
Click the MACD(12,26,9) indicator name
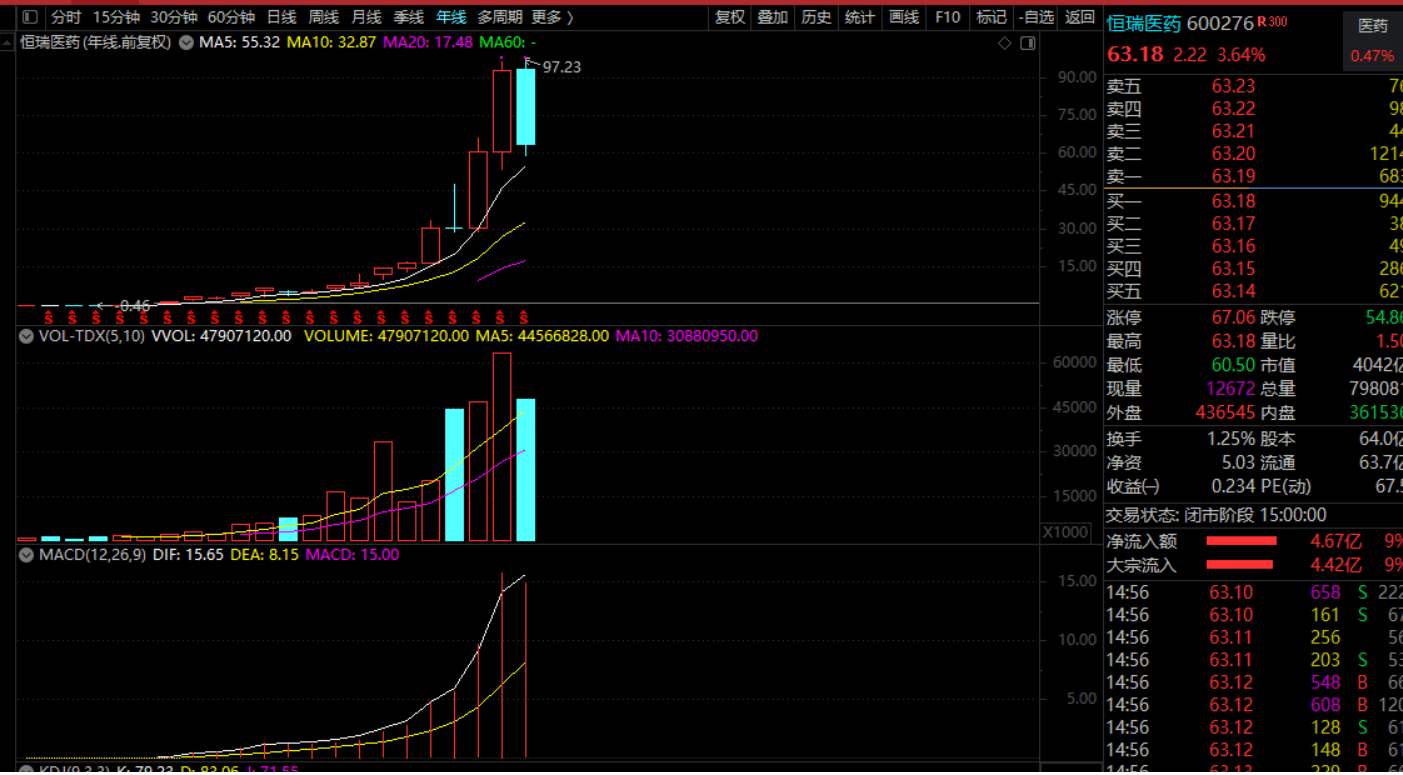[x=92, y=554]
